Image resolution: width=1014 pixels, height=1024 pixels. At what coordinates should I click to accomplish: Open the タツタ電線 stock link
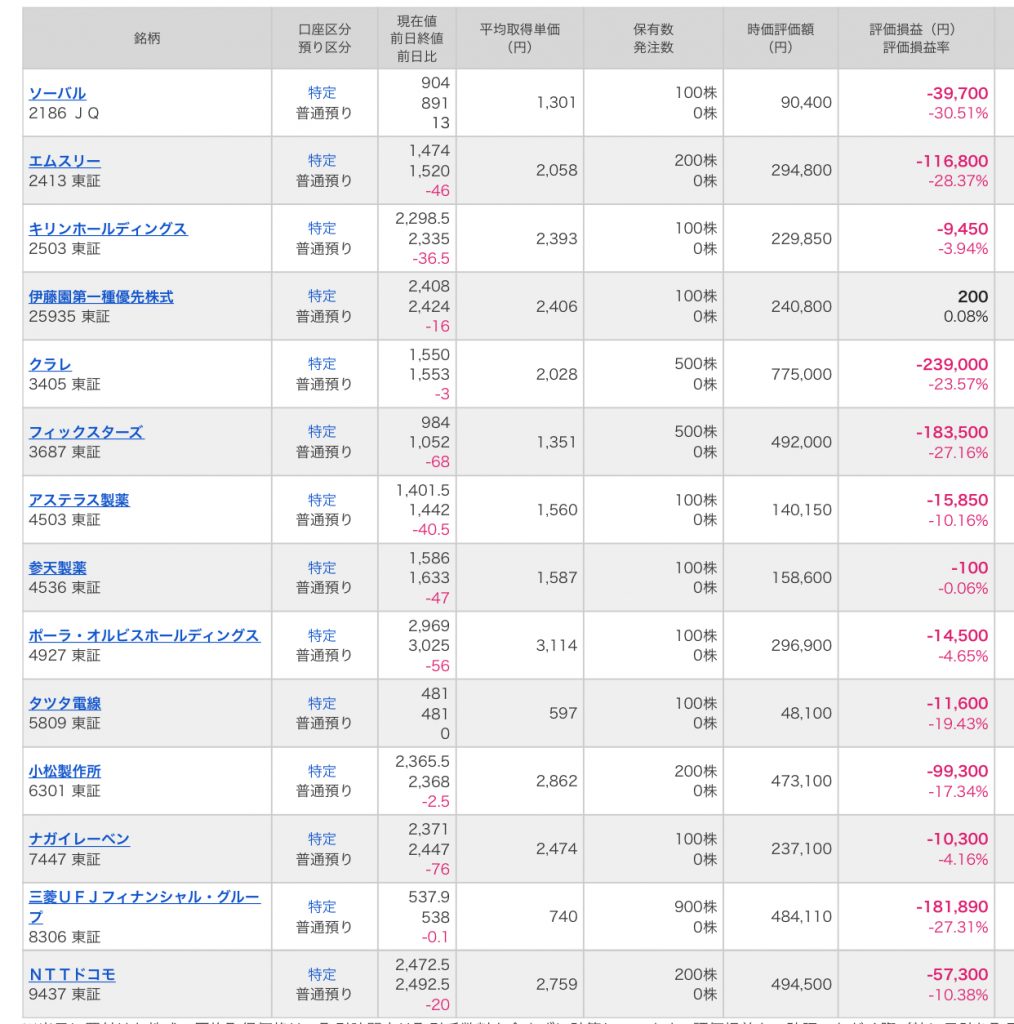pyautogui.click(x=64, y=703)
